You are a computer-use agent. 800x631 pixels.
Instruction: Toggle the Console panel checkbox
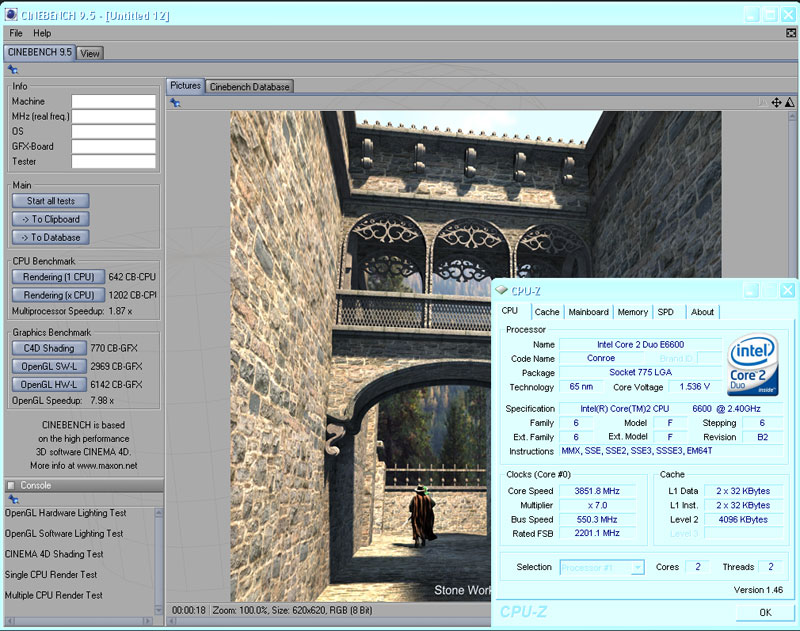coord(11,485)
